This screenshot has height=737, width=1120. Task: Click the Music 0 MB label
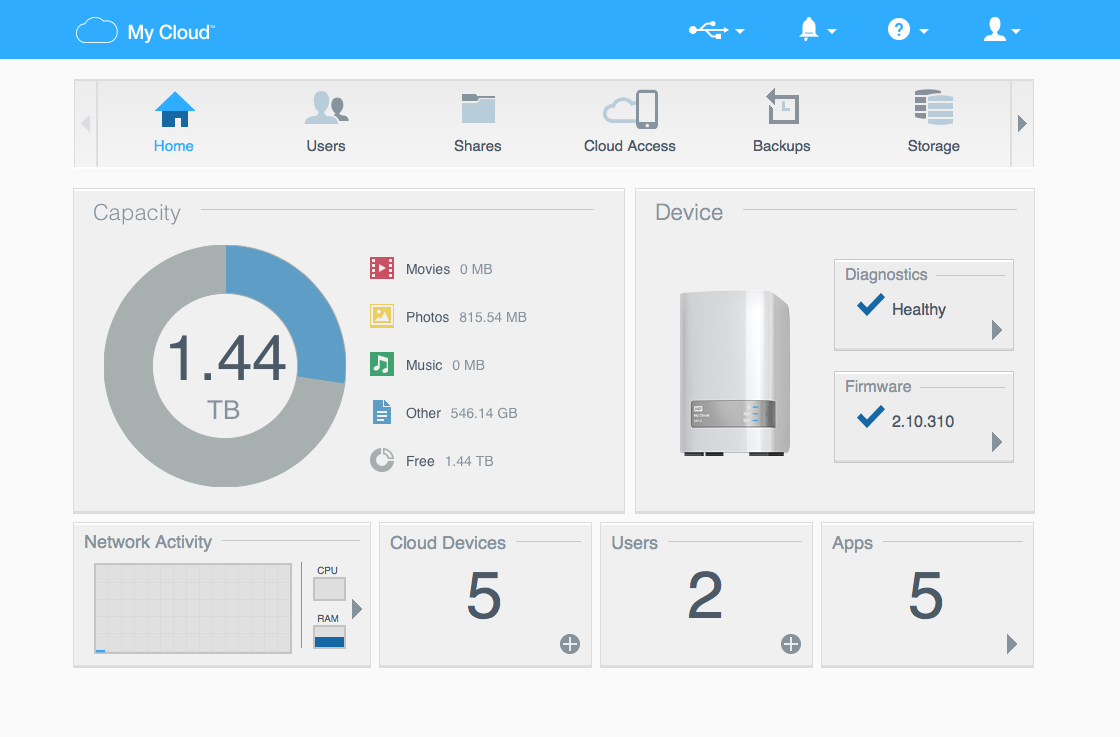(x=445, y=365)
